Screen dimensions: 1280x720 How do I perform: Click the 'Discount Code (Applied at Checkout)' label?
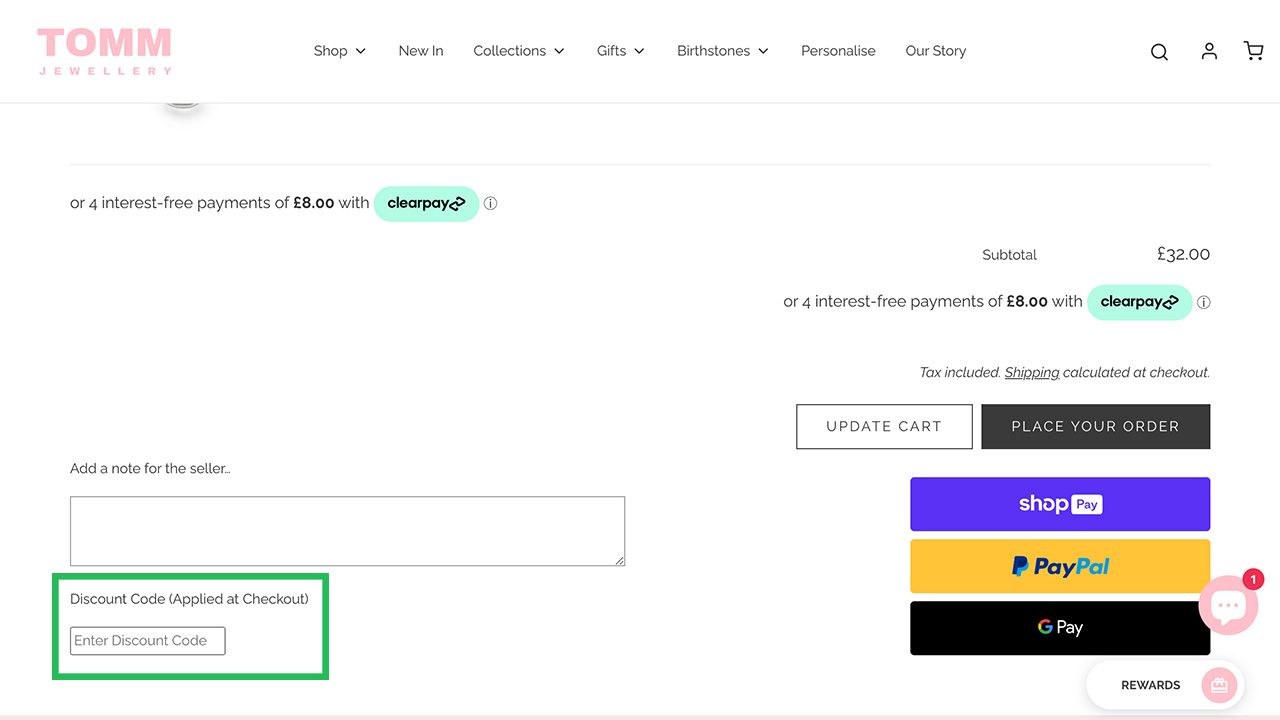[x=189, y=599]
